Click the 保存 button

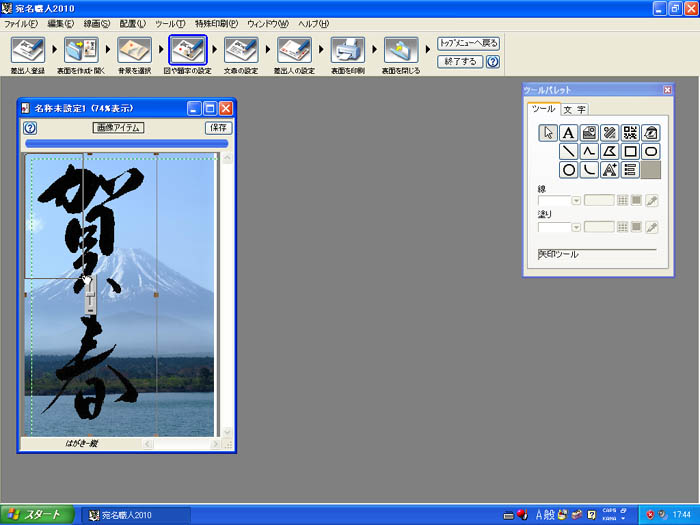[218, 128]
